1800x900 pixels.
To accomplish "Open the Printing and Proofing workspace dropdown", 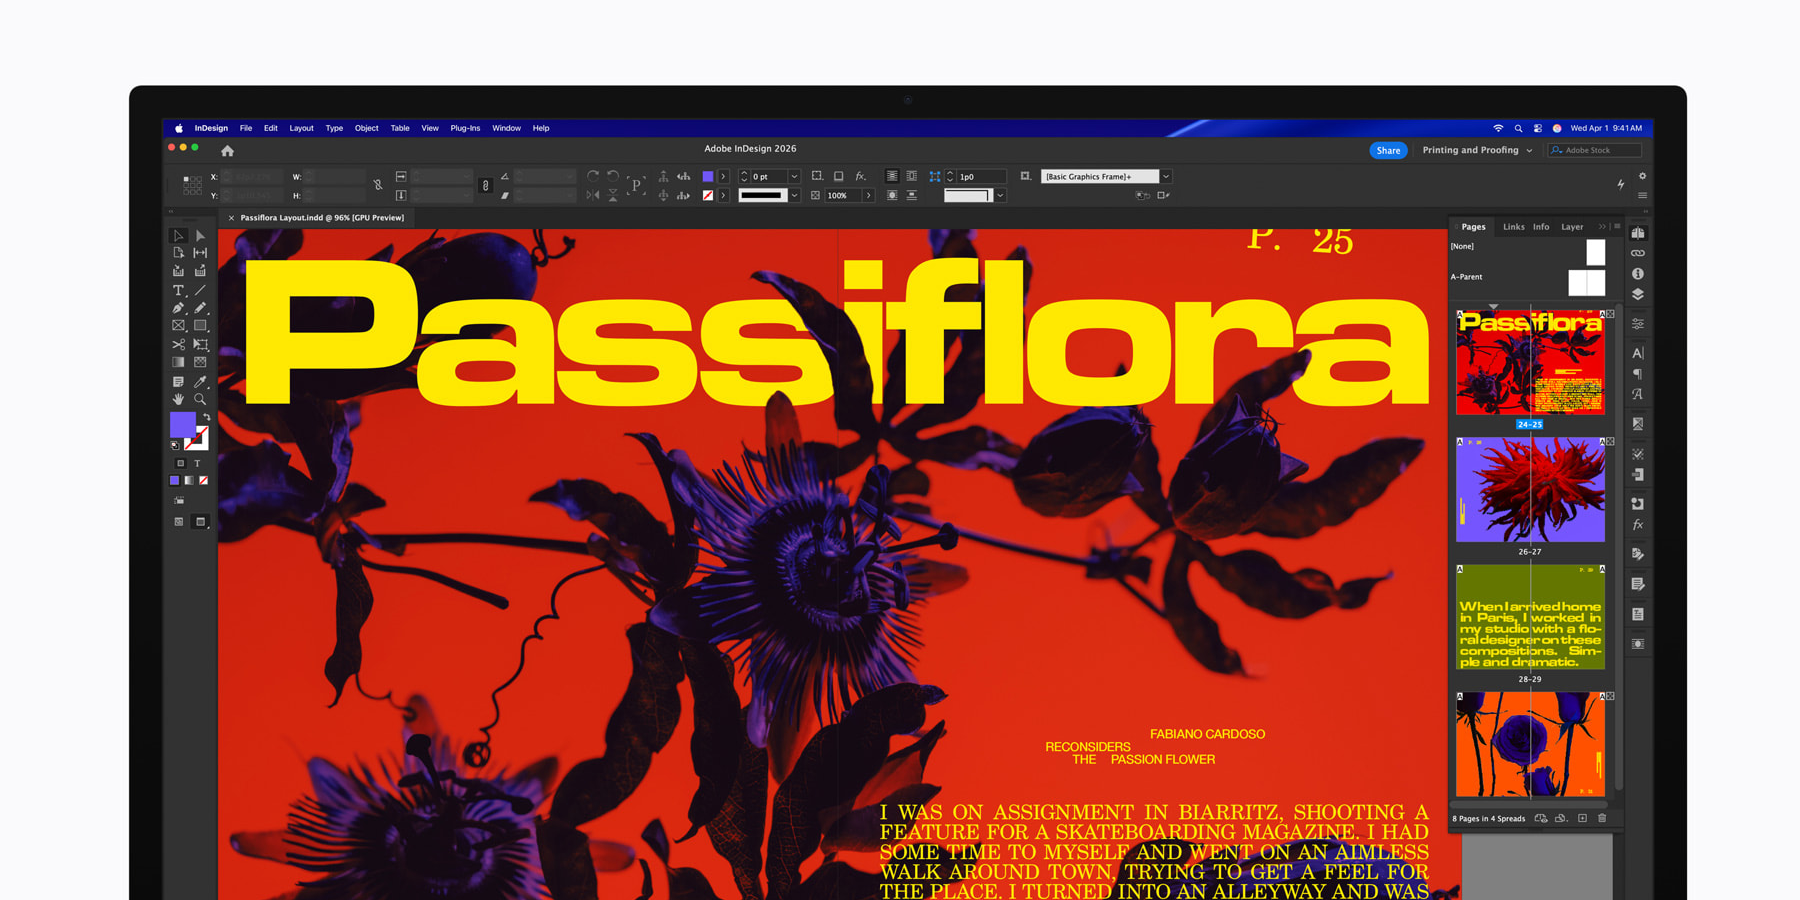I will click(x=1477, y=150).
